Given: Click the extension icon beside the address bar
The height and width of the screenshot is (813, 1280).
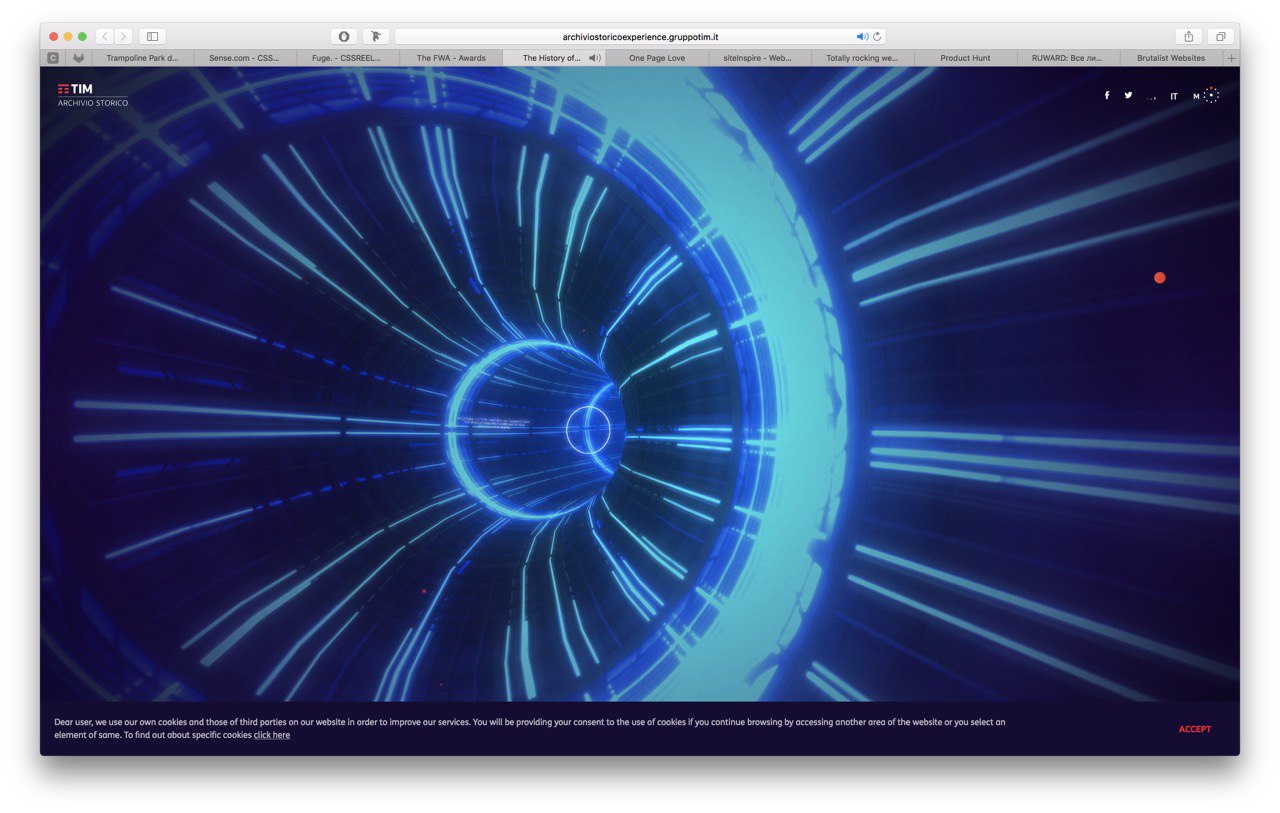Looking at the screenshot, I should (376, 36).
